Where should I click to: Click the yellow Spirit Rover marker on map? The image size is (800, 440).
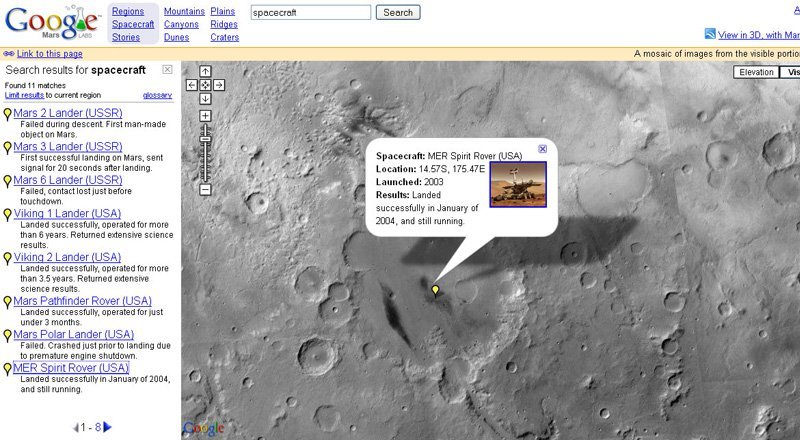435,290
